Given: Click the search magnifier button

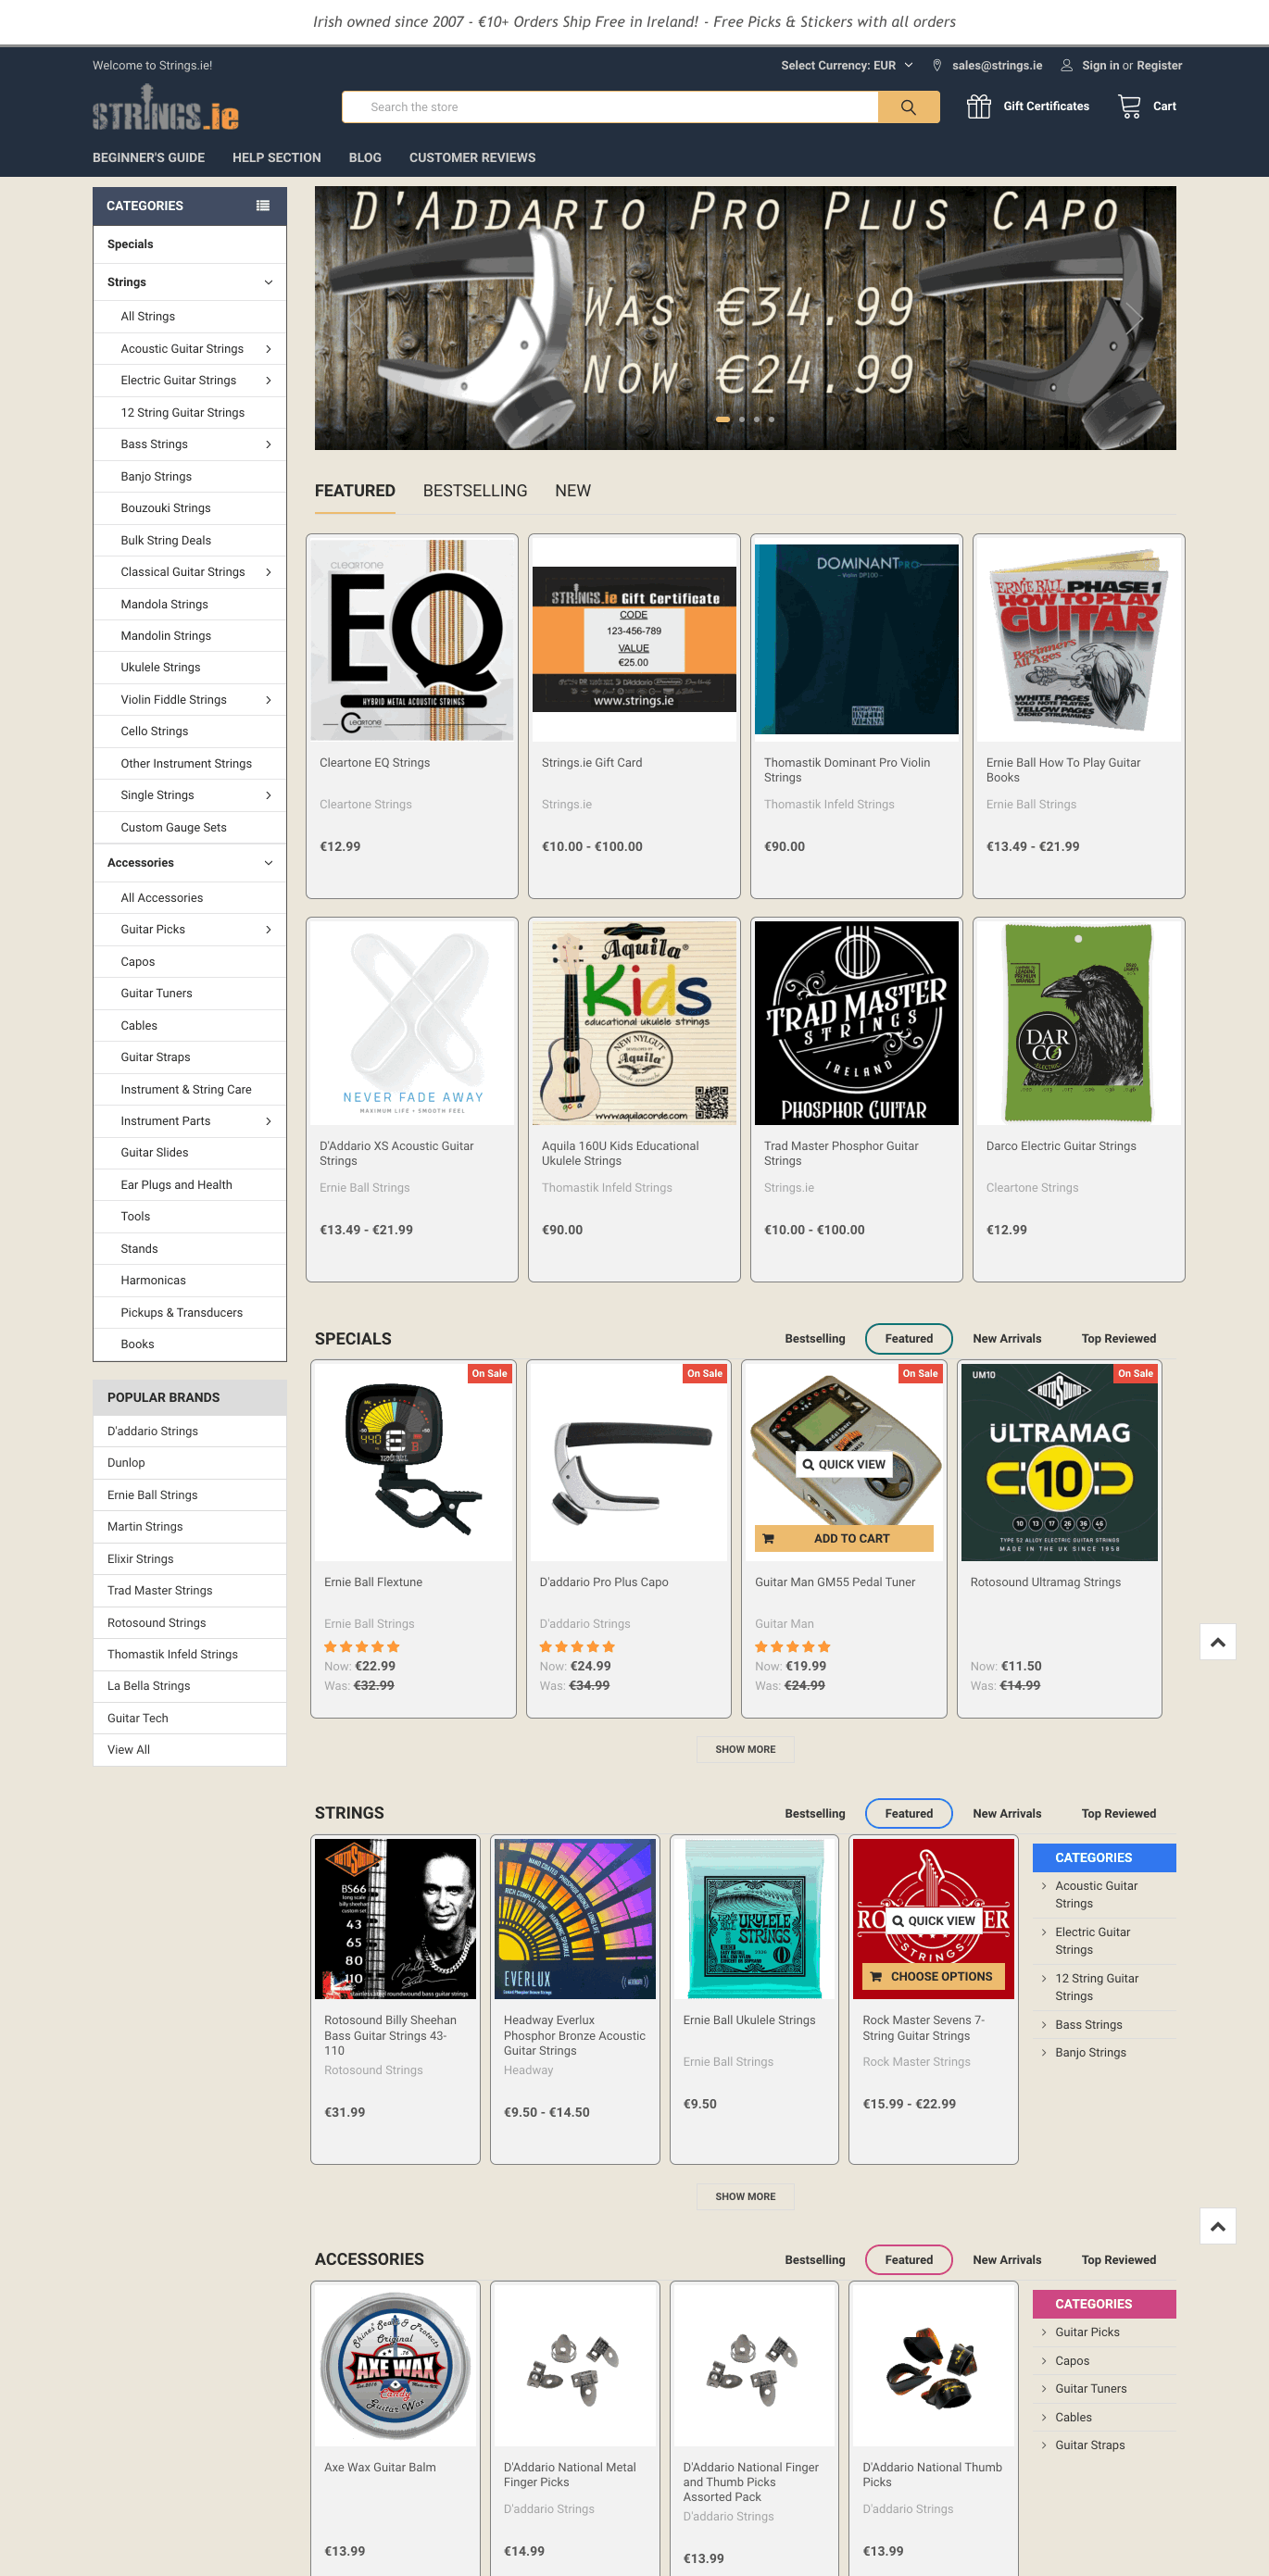Looking at the screenshot, I should (x=908, y=107).
